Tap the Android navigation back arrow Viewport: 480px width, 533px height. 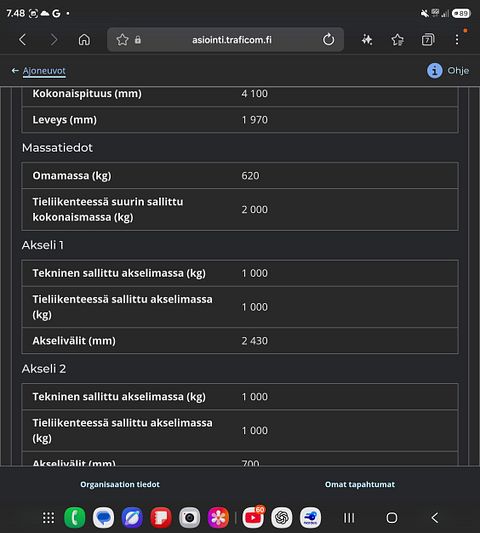[435, 518]
